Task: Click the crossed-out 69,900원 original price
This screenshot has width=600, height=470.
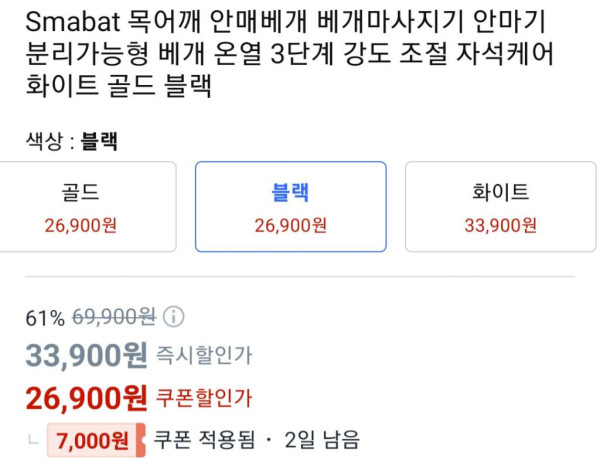Action: coord(111,318)
